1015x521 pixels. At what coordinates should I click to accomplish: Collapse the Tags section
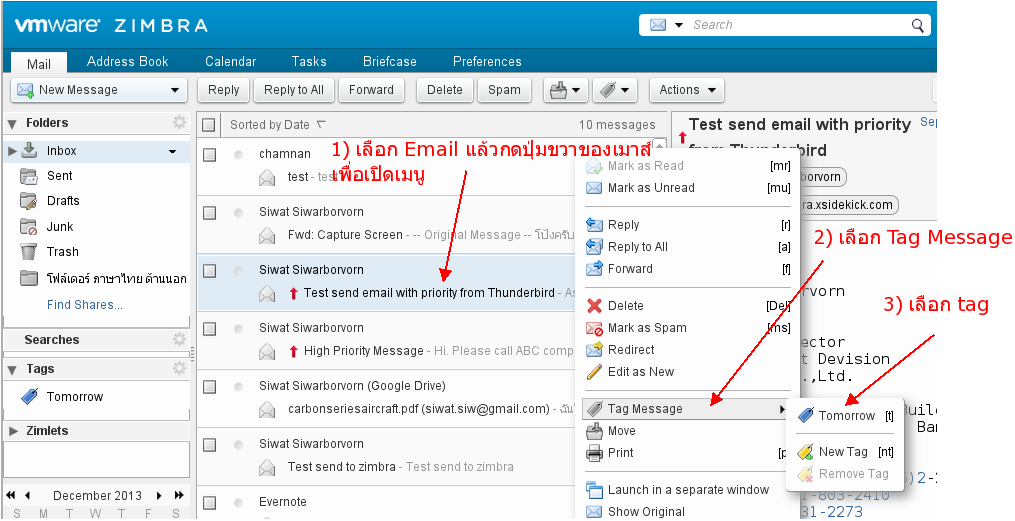12,370
